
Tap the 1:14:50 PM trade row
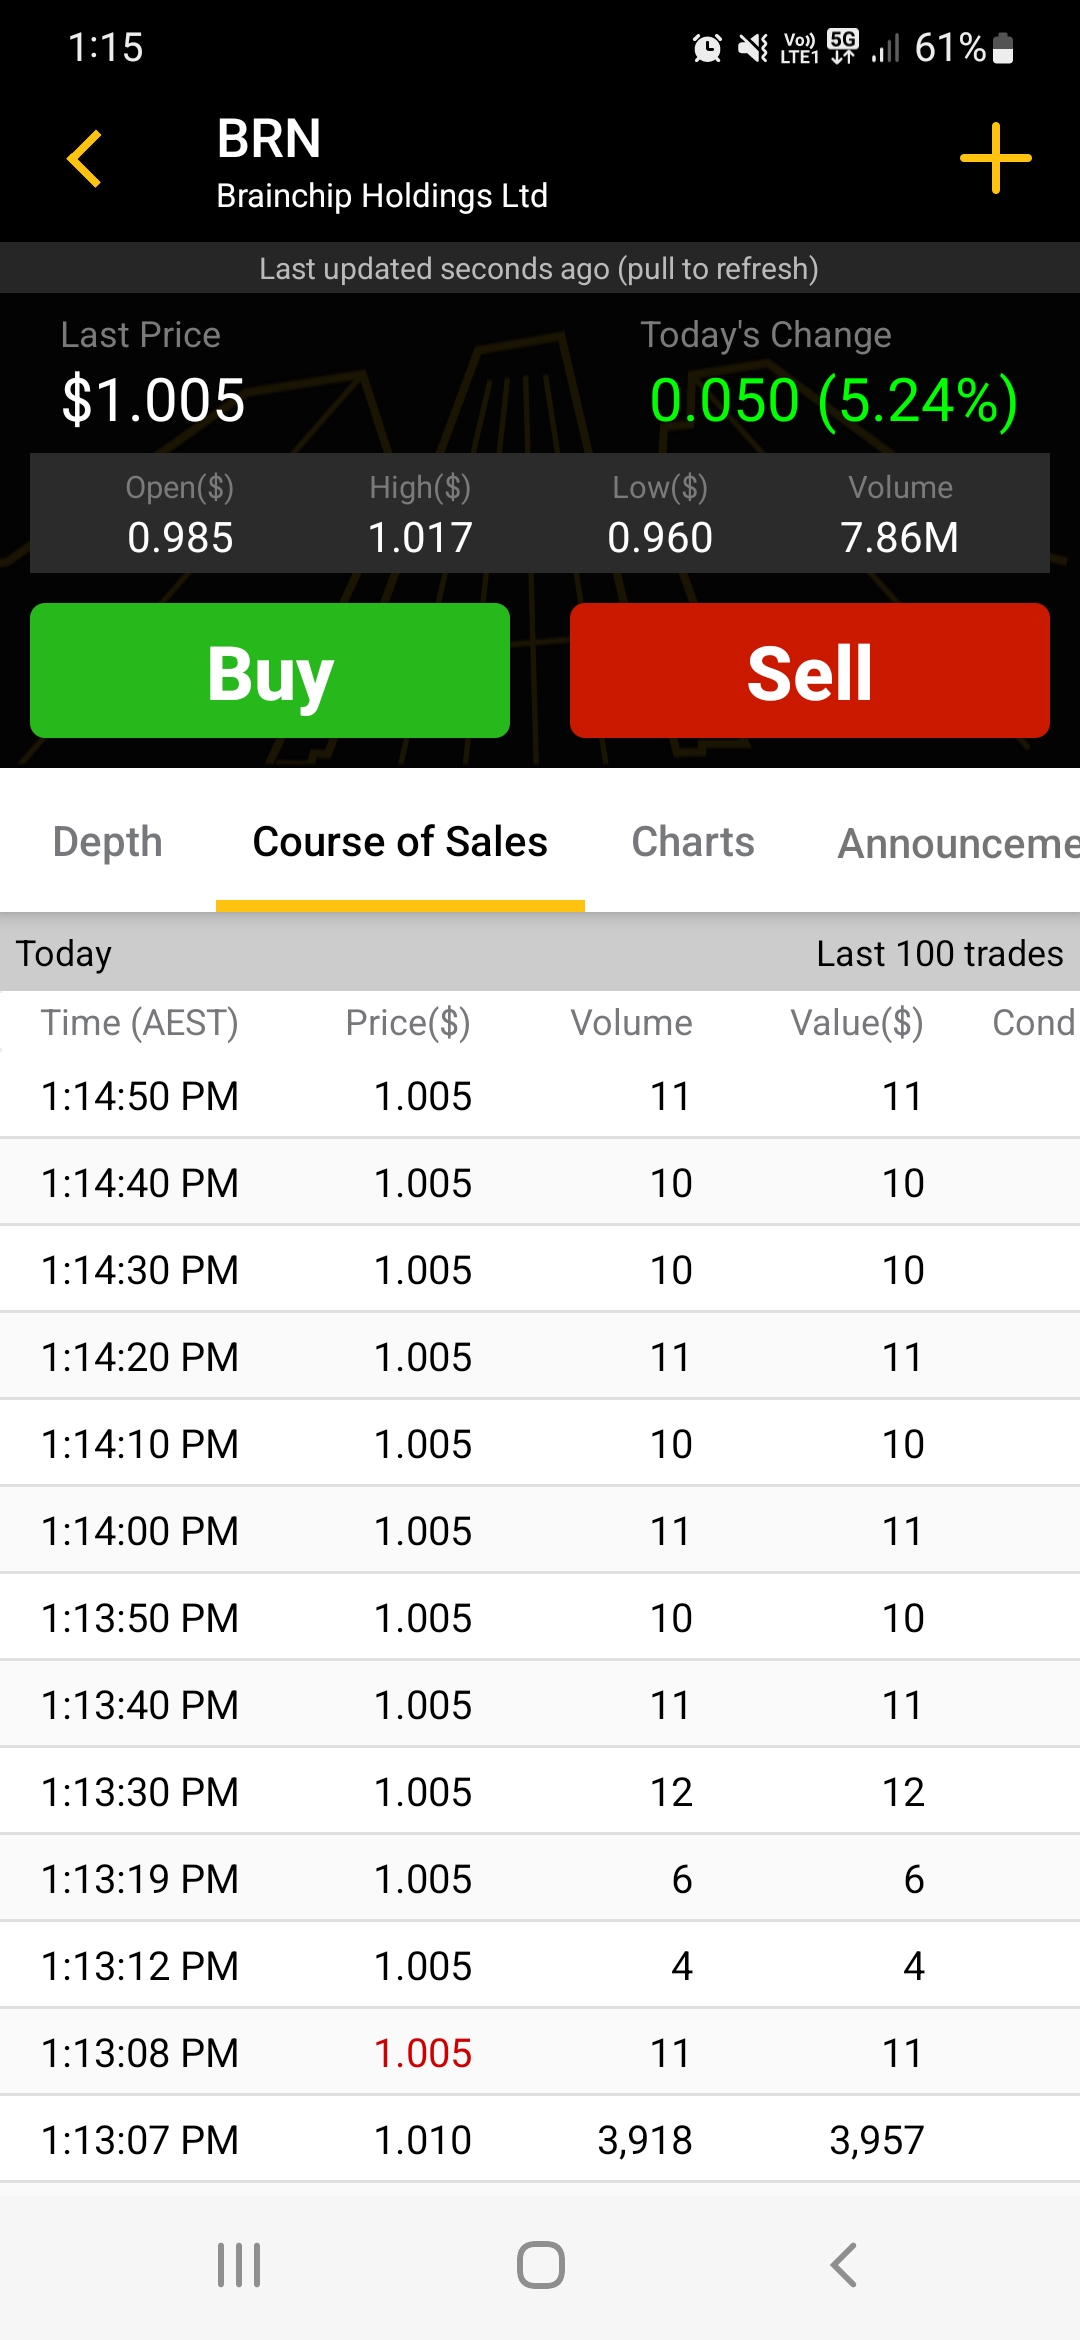click(540, 1096)
